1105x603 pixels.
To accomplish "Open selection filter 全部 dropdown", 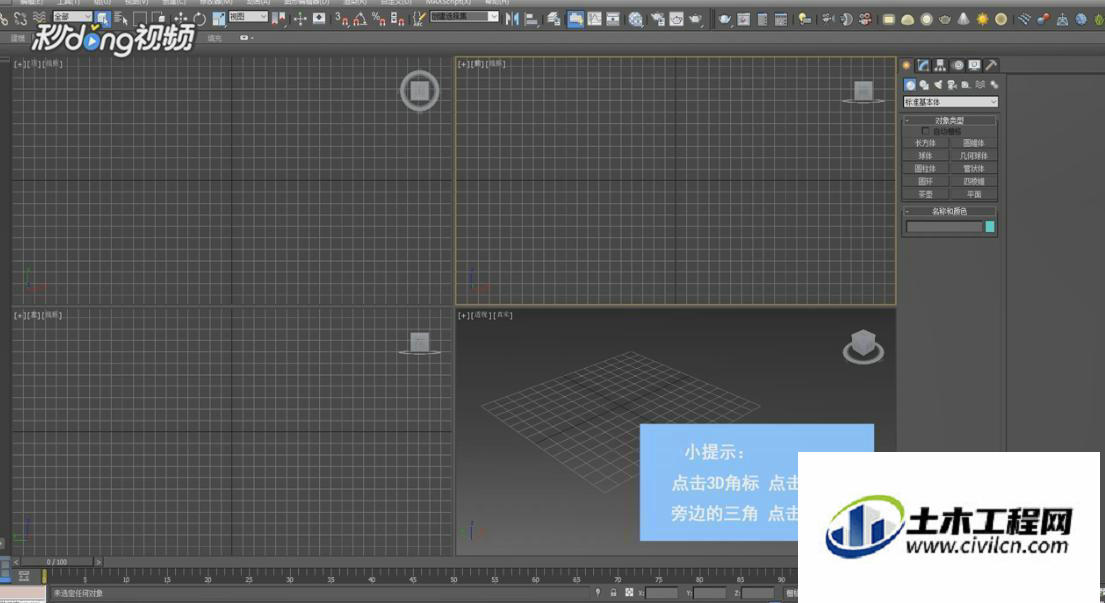I will (73, 16).
